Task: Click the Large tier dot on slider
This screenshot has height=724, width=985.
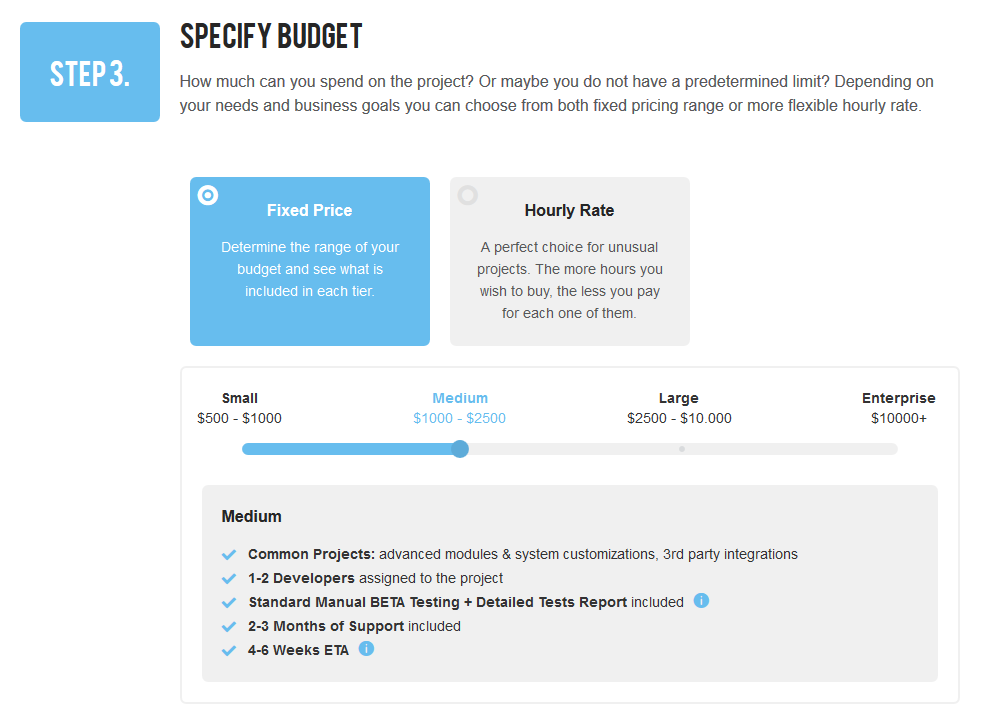Action: 682,449
